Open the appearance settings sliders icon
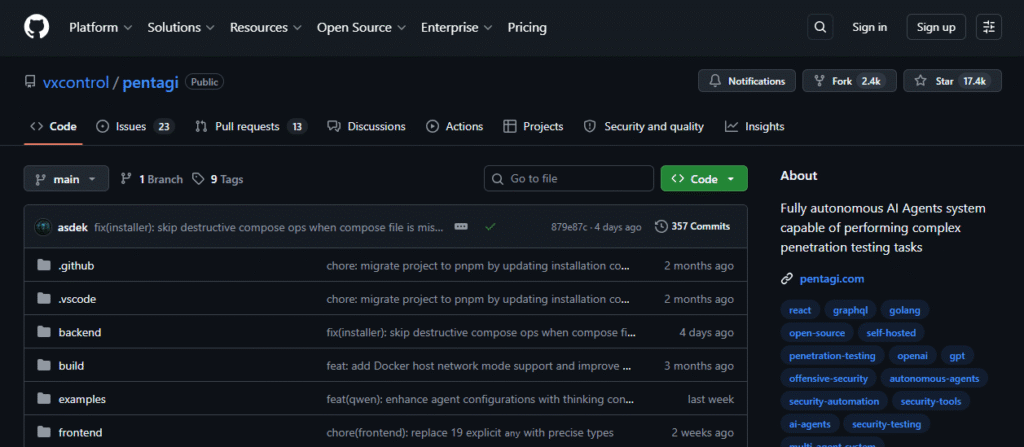This screenshot has width=1024, height=447. [x=989, y=27]
